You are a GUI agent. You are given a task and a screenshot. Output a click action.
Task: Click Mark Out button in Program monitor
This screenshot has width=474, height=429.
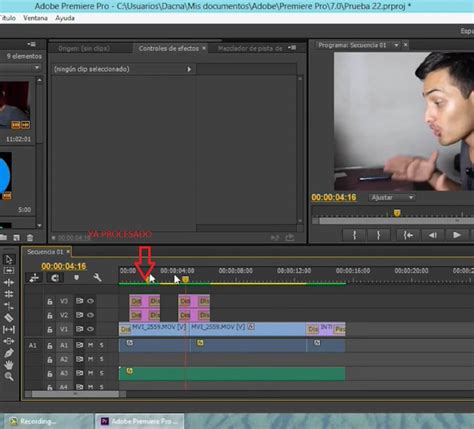click(x=378, y=235)
